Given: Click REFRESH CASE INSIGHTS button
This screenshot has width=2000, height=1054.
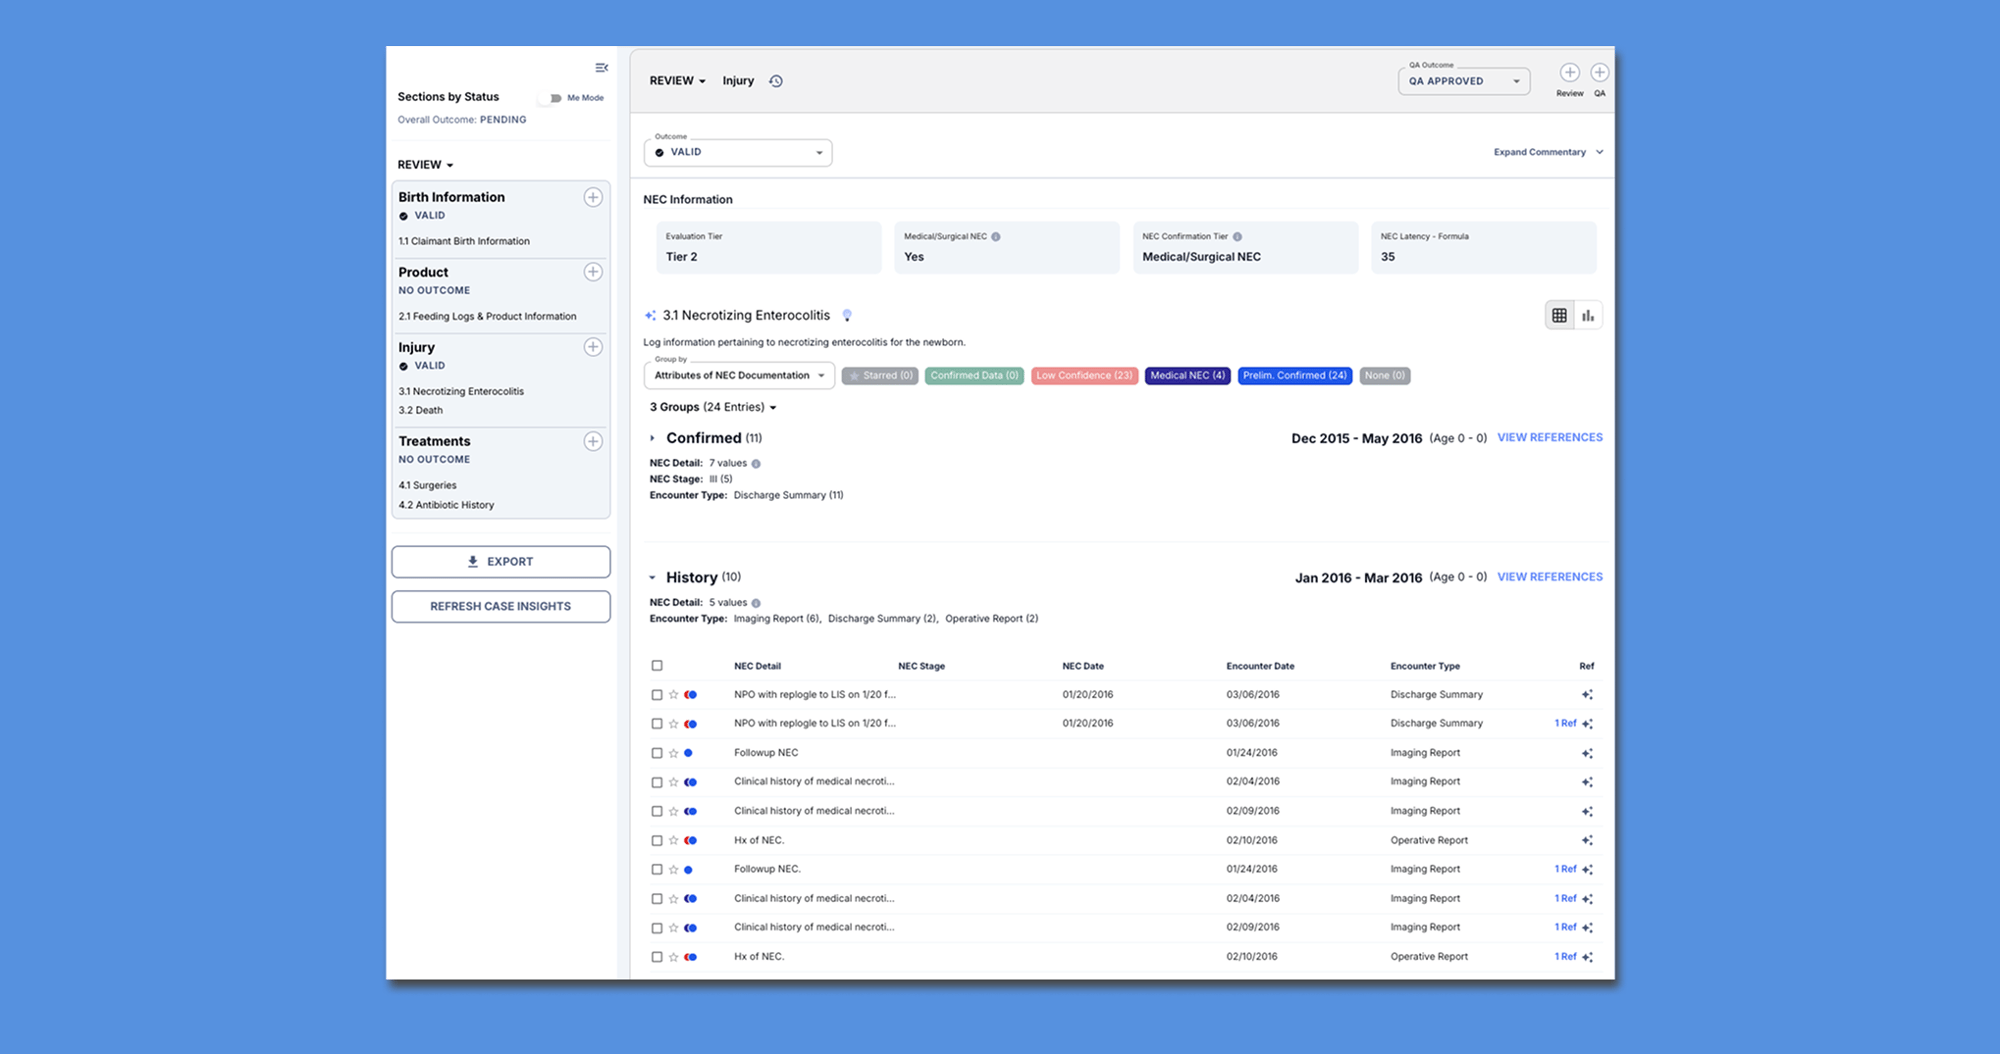Looking at the screenshot, I should point(501,607).
